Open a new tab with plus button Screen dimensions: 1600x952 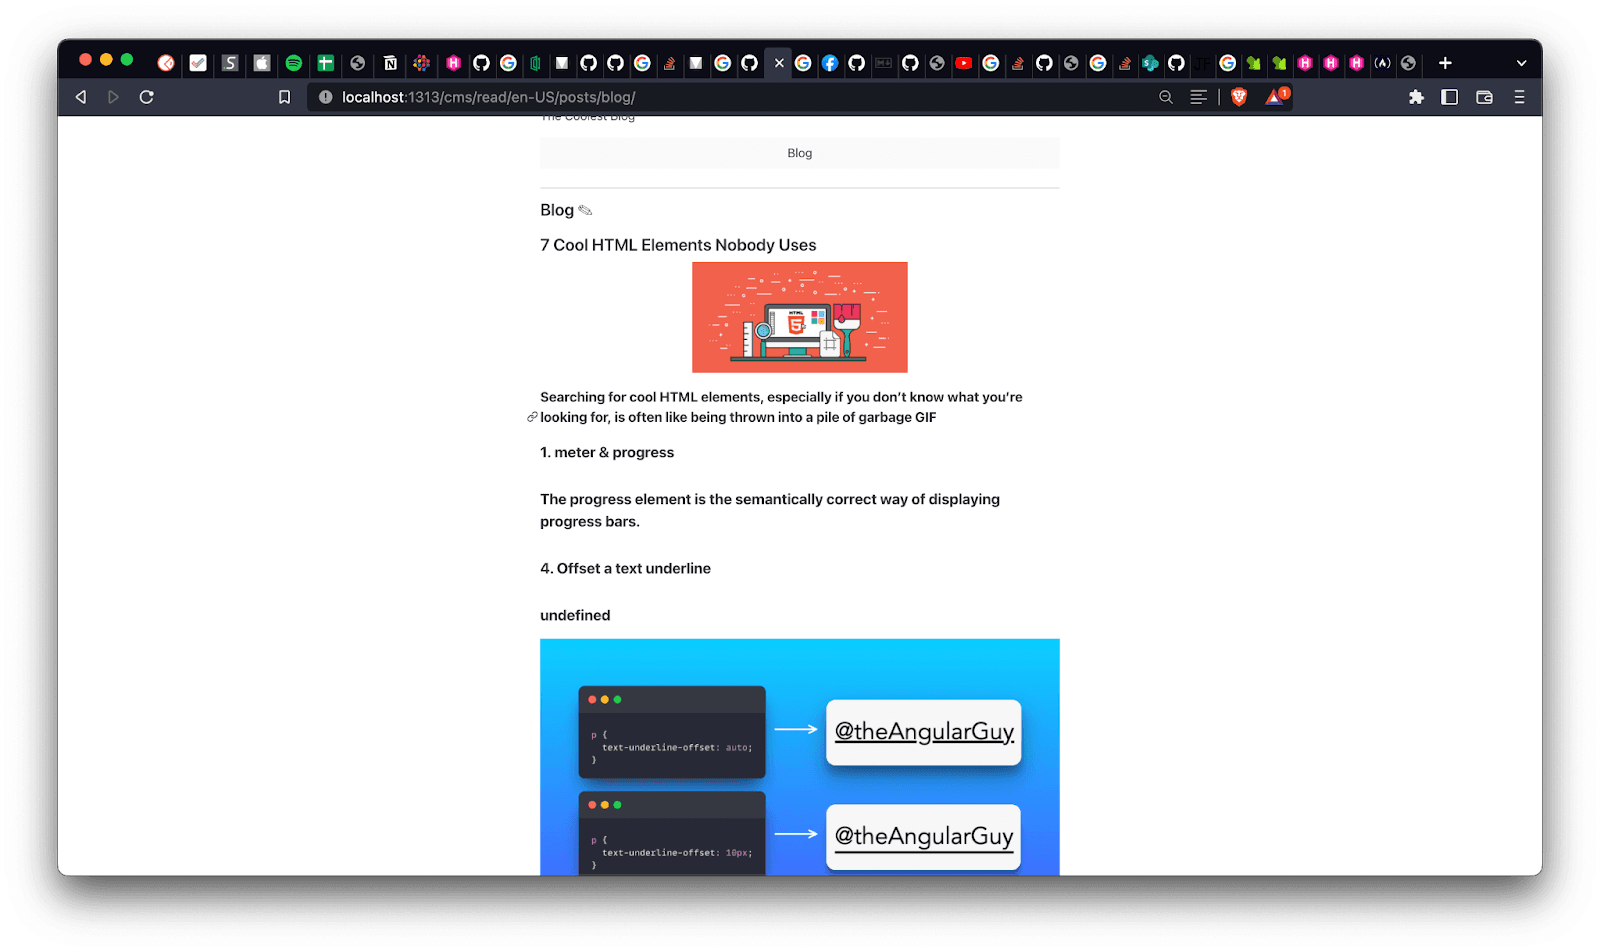pyautogui.click(x=1445, y=63)
